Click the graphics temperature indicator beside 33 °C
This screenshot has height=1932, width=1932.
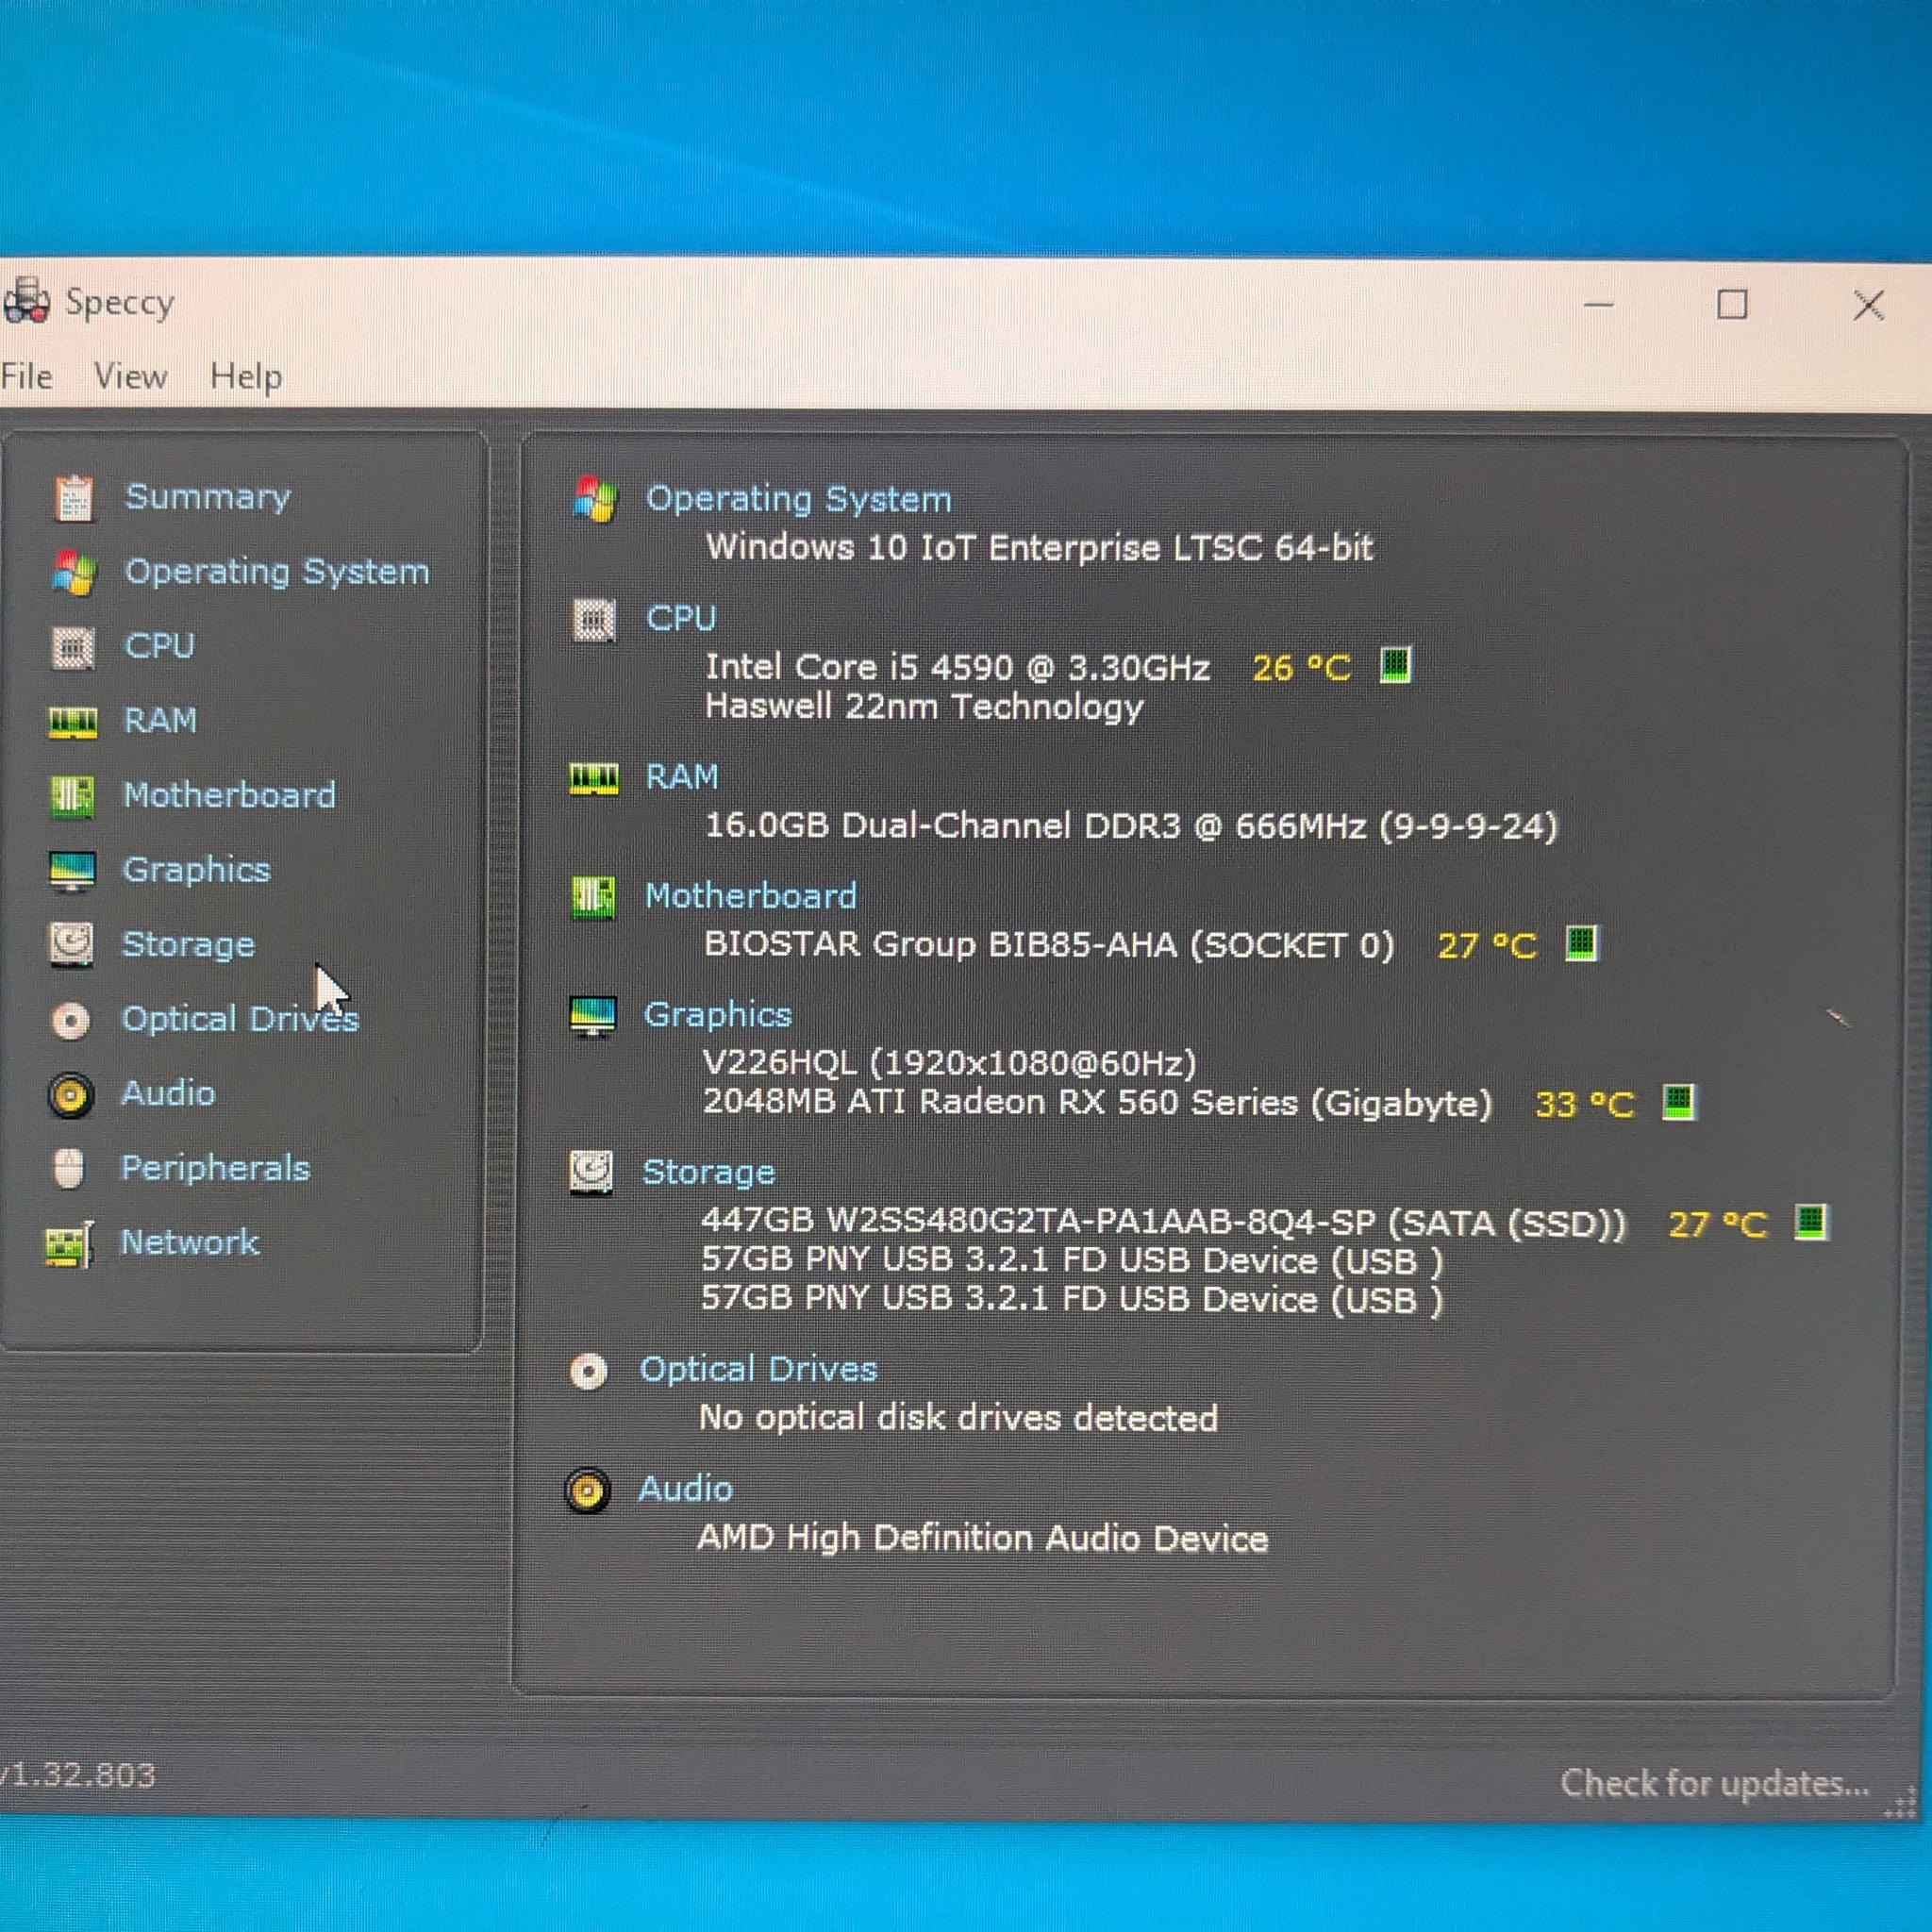(x=1678, y=1101)
